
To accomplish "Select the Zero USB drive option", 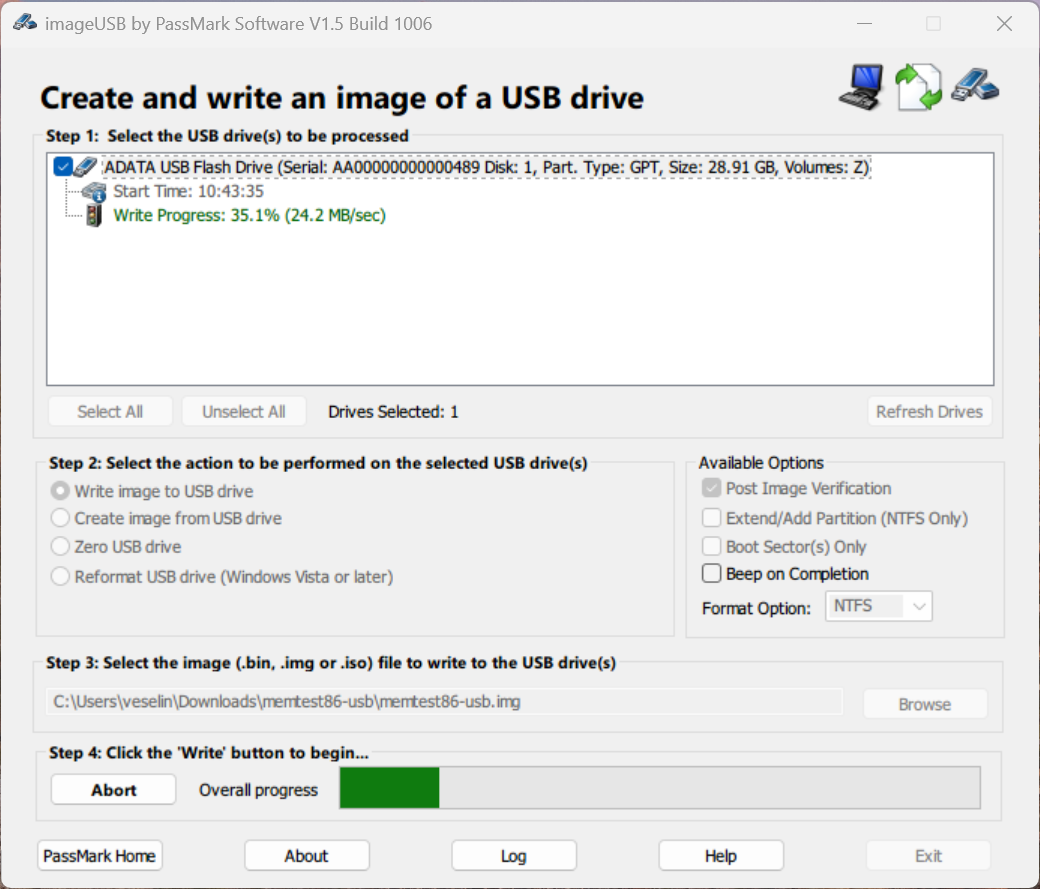I will [x=61, y=547].
